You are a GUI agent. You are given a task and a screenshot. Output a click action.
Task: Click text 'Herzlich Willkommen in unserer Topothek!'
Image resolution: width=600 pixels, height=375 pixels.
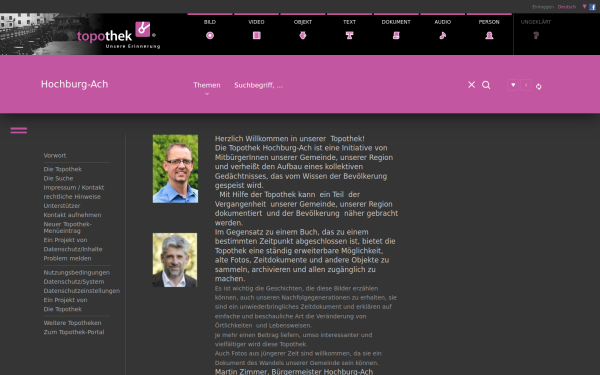[x=290, y=139]
